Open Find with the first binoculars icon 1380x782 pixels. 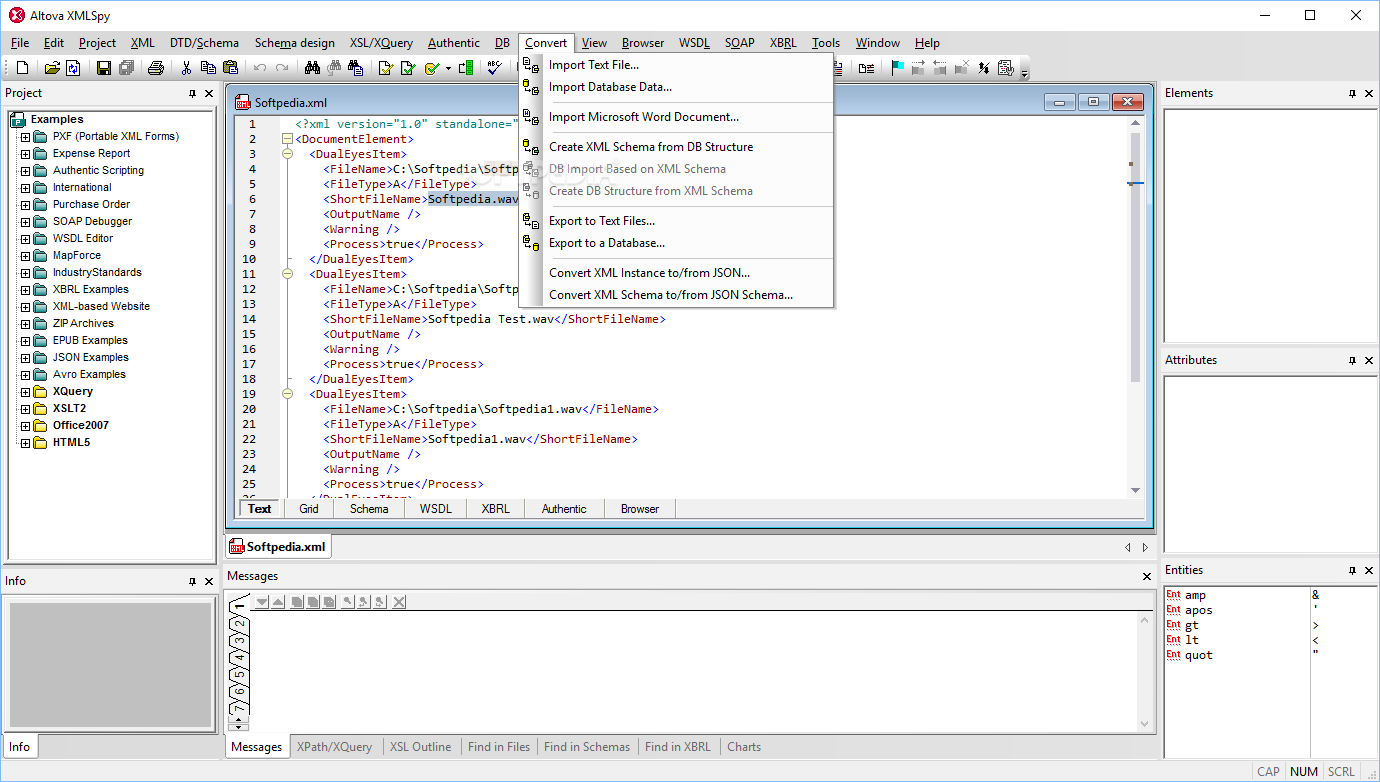tap(312, 68)
